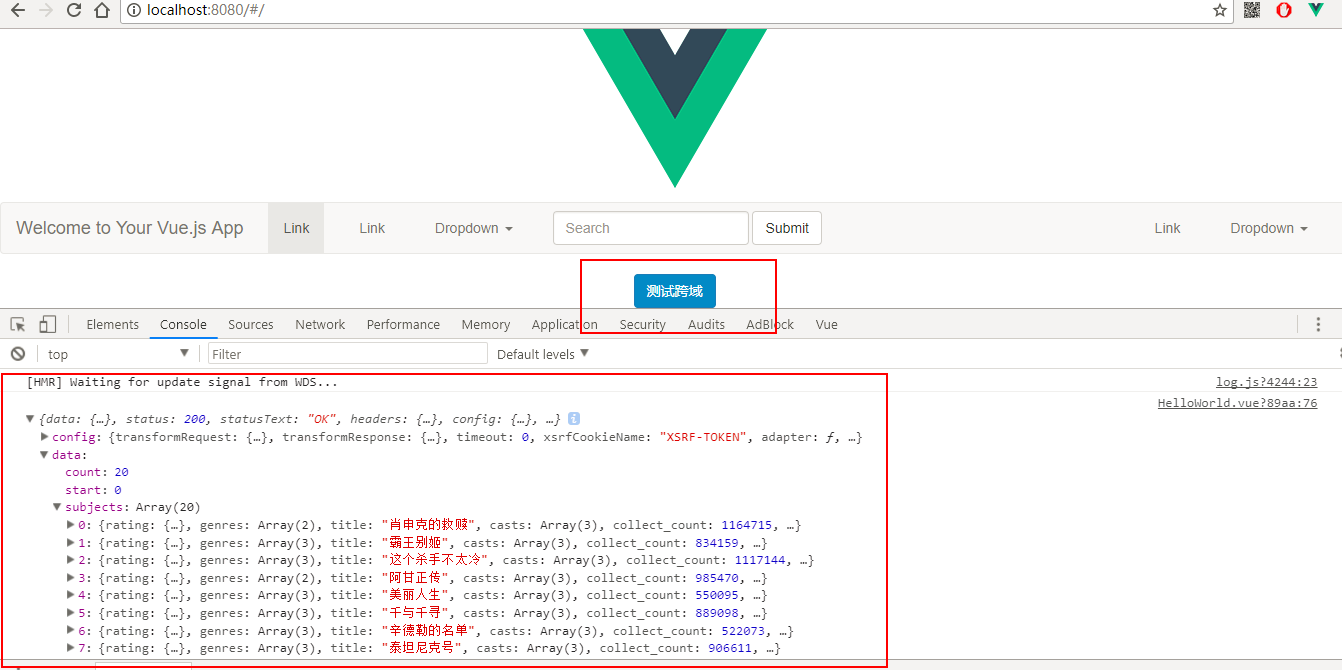Bookmark this page with star icon
This screenshot has width=1342, height=670.
(1220, 11)
